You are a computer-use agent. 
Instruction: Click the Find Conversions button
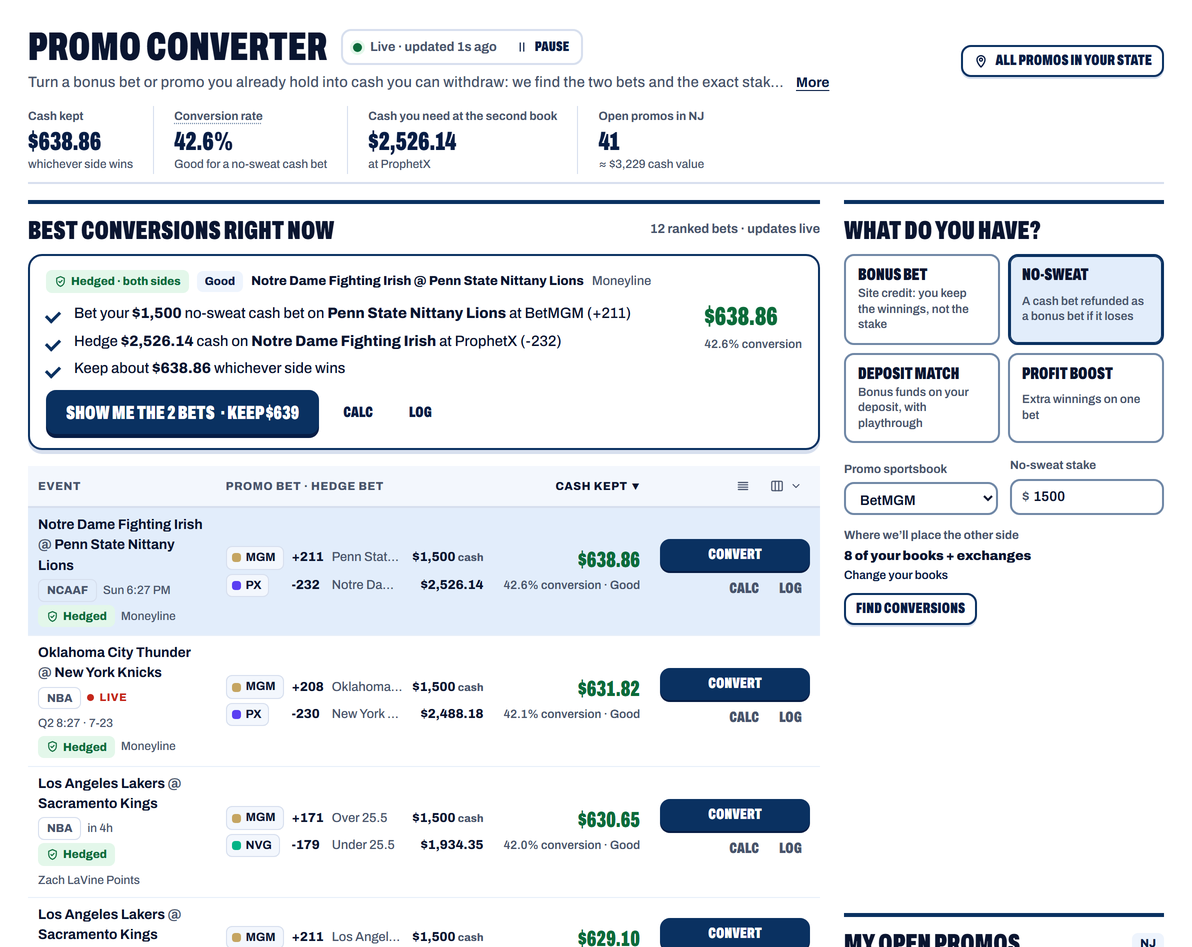point(910,609)
